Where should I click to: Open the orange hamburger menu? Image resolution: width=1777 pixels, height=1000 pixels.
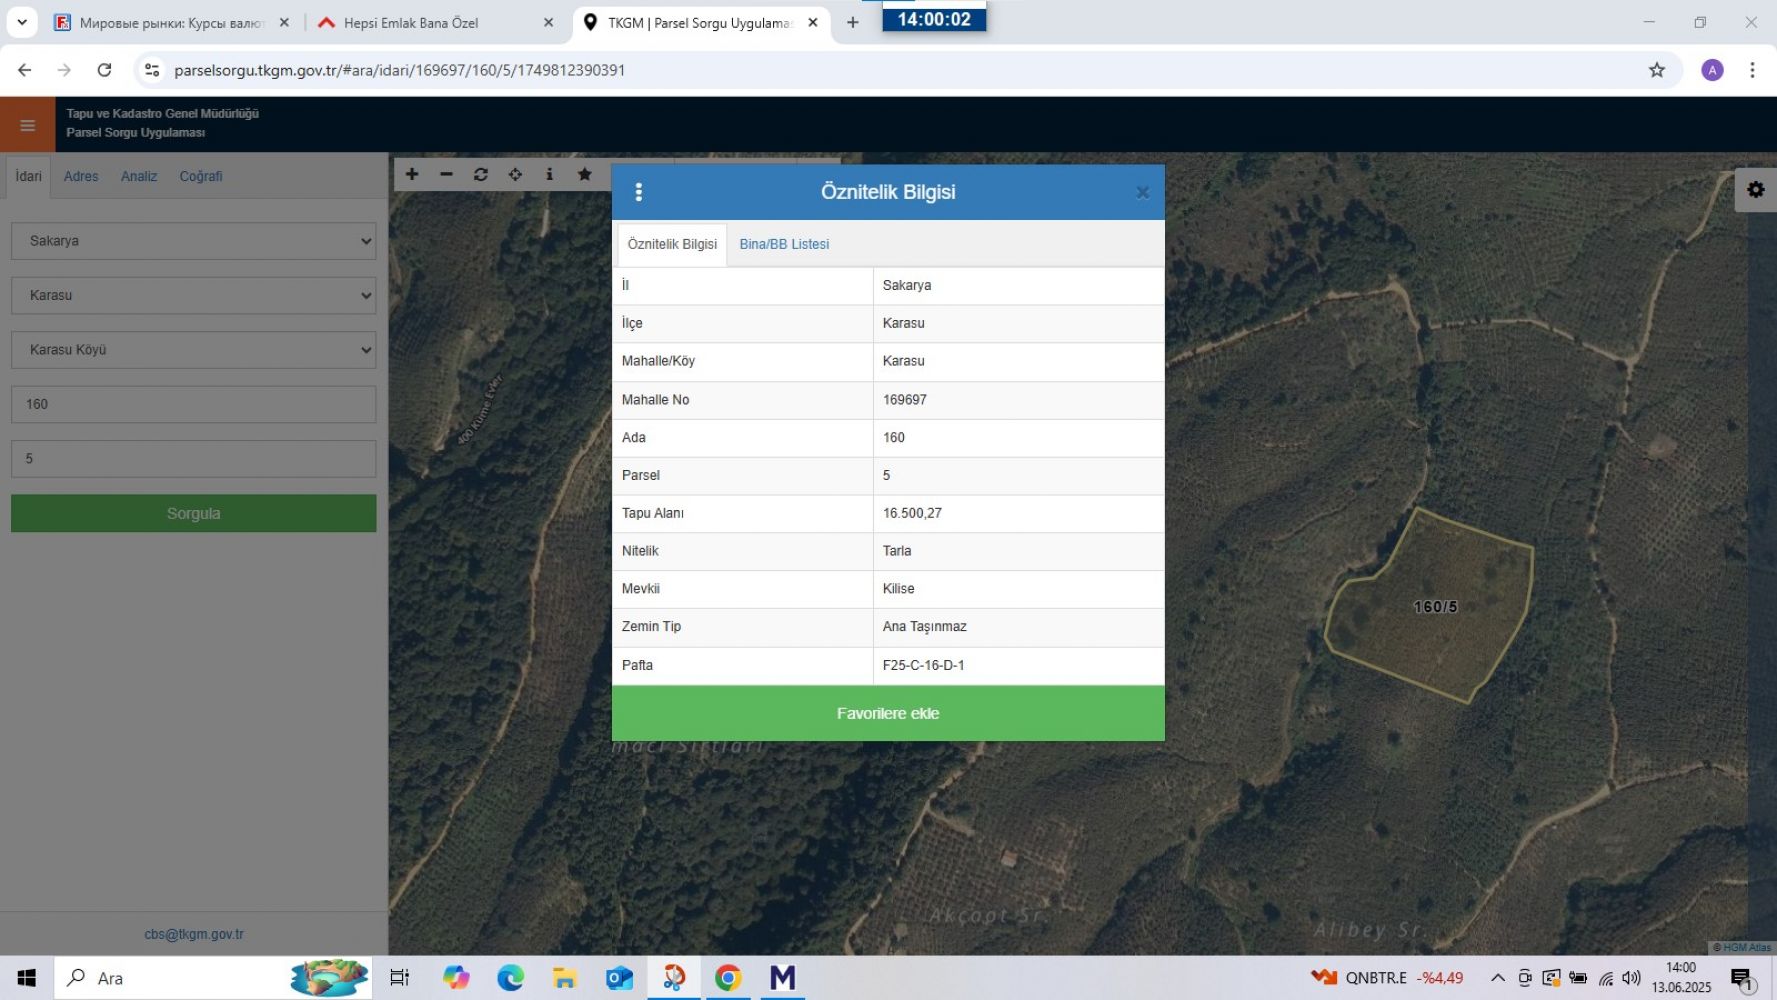(x=27, y=125)
